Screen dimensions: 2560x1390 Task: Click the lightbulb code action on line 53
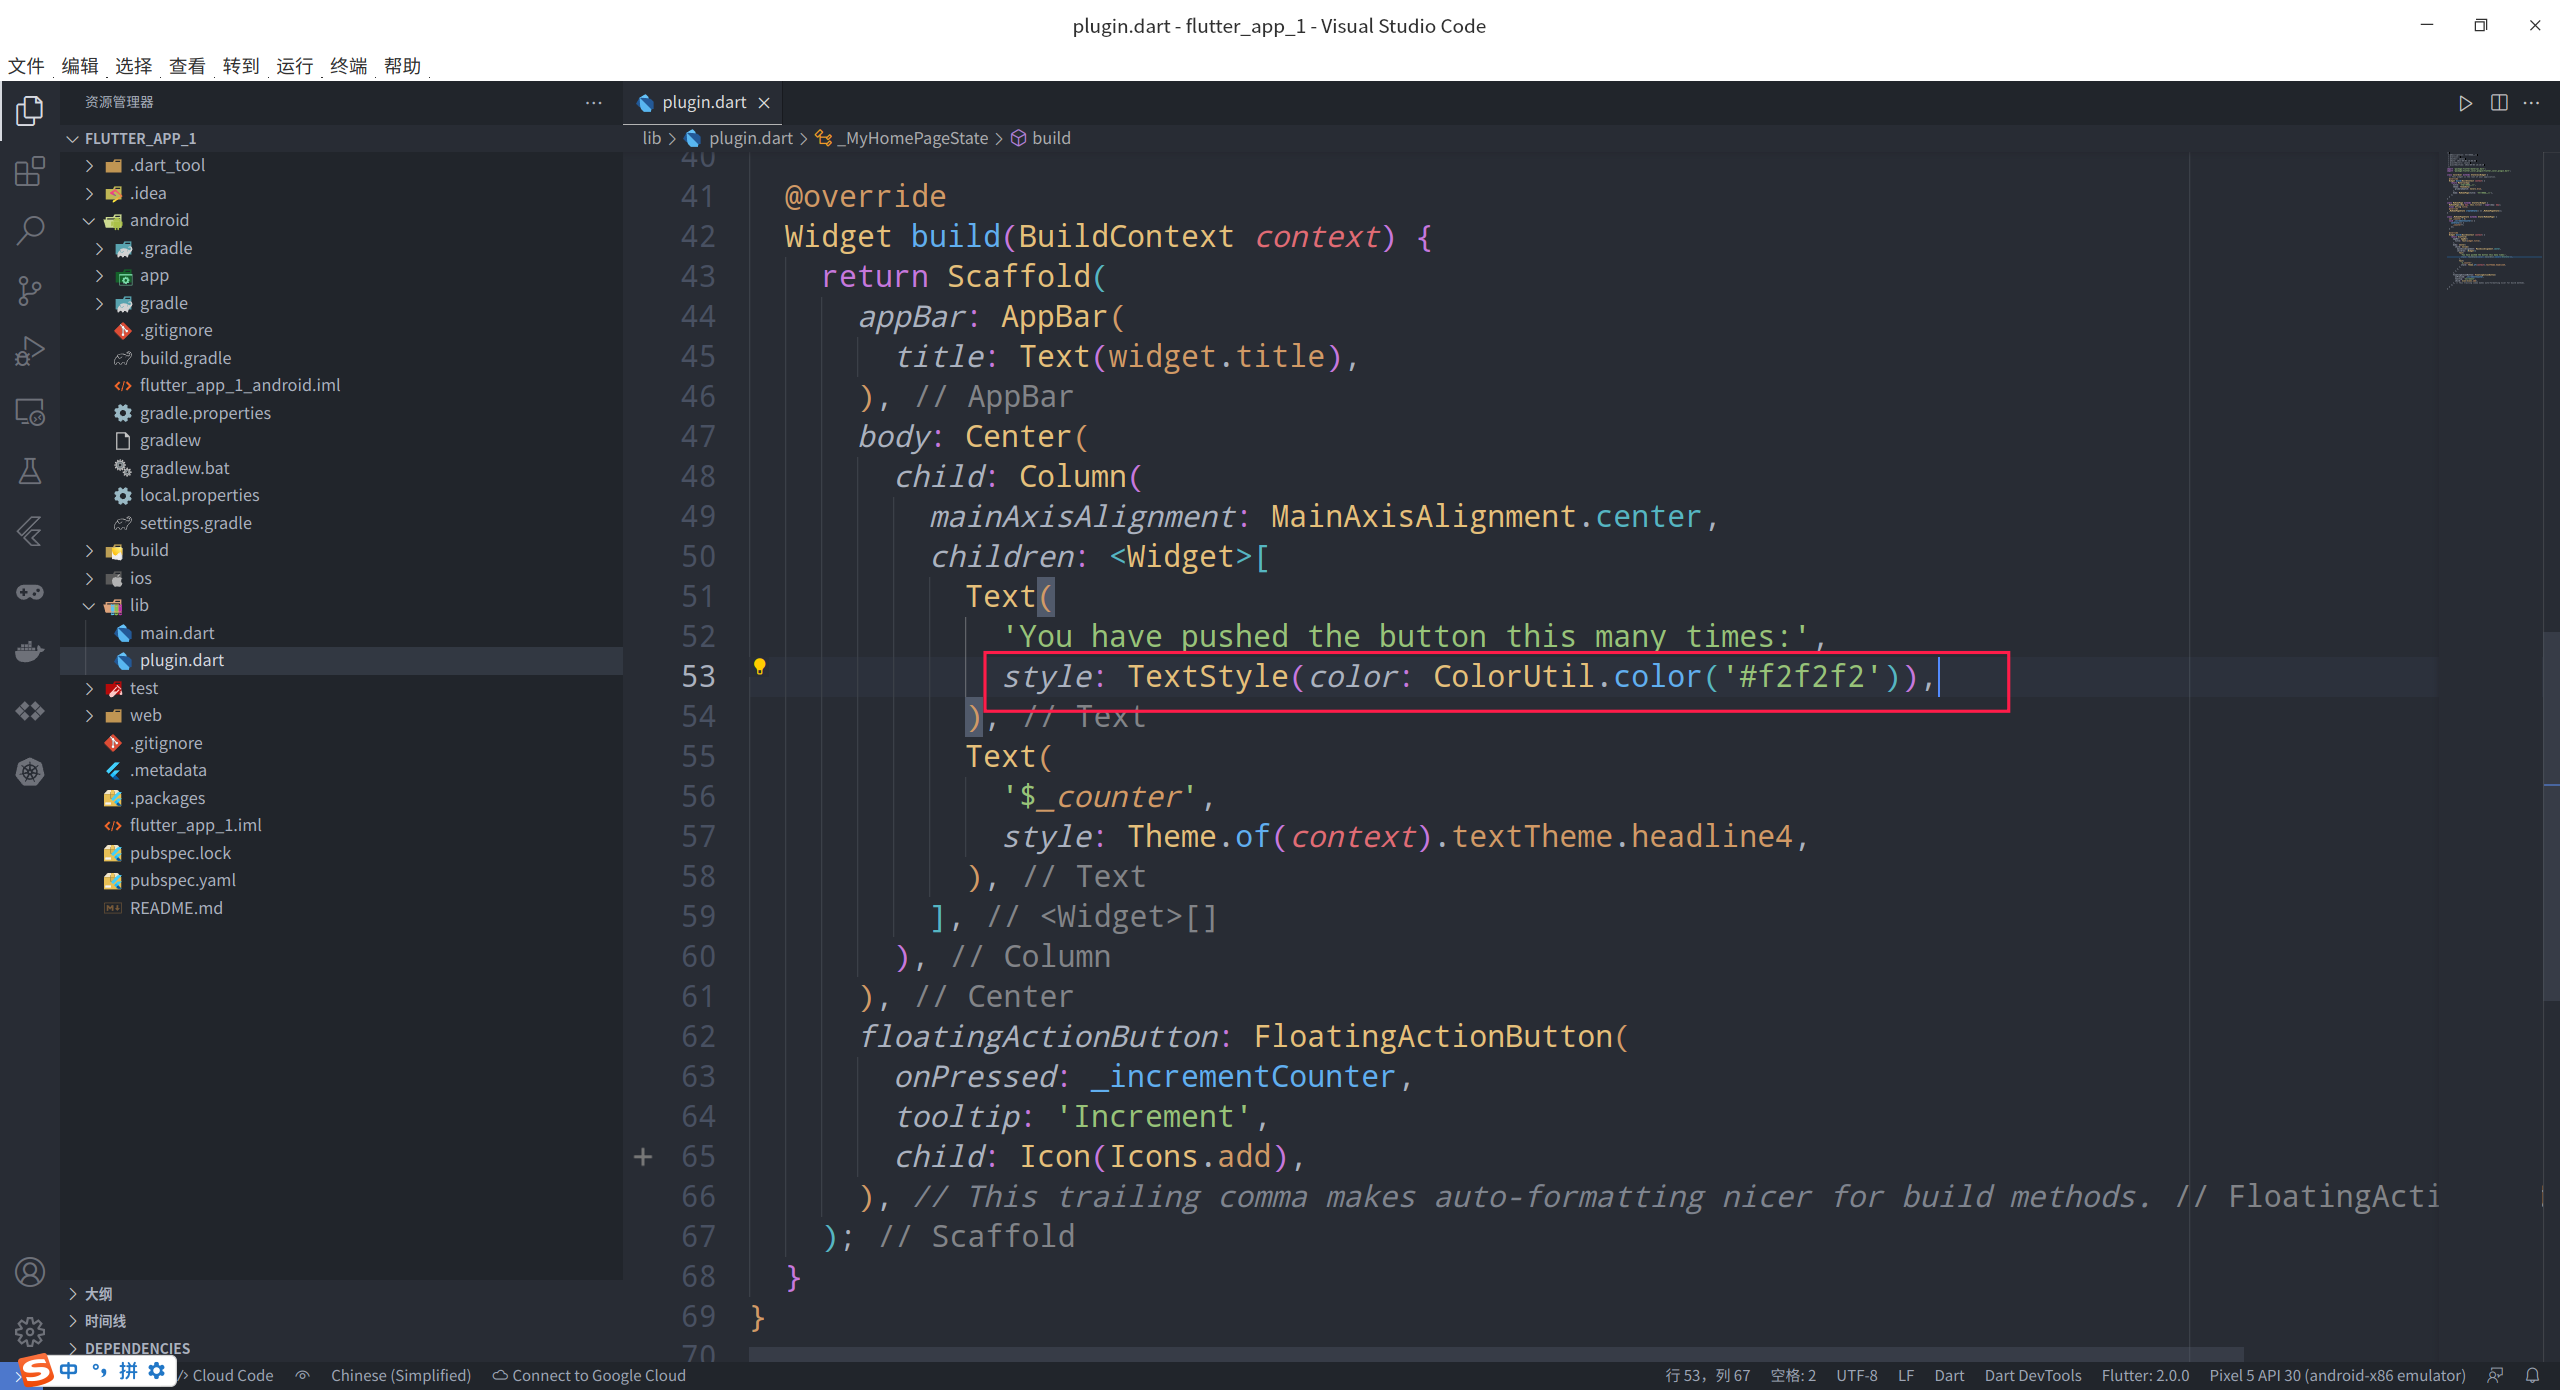coord(760,666)
